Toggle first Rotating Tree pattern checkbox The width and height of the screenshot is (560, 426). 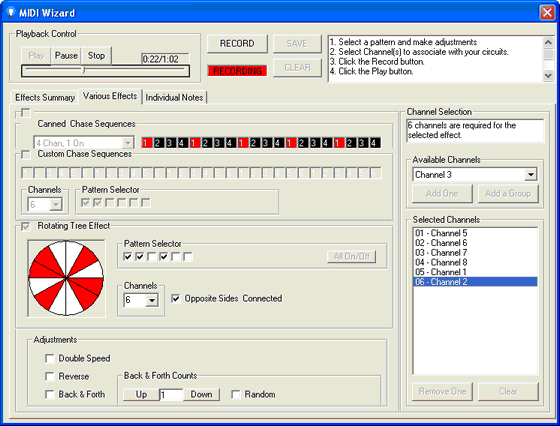click(128, 257)
